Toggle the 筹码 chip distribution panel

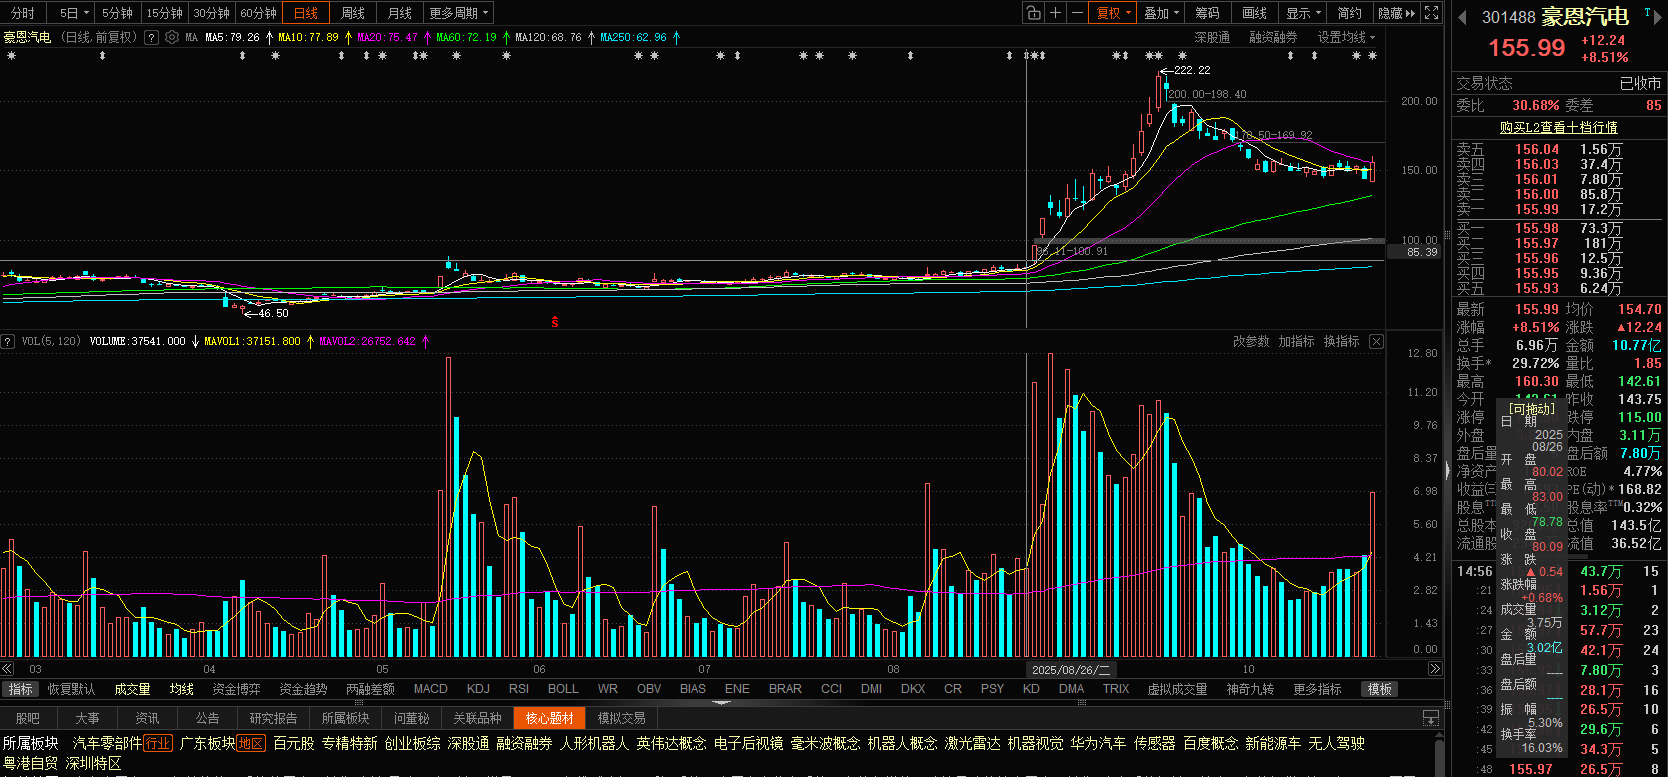[1207, 13]
